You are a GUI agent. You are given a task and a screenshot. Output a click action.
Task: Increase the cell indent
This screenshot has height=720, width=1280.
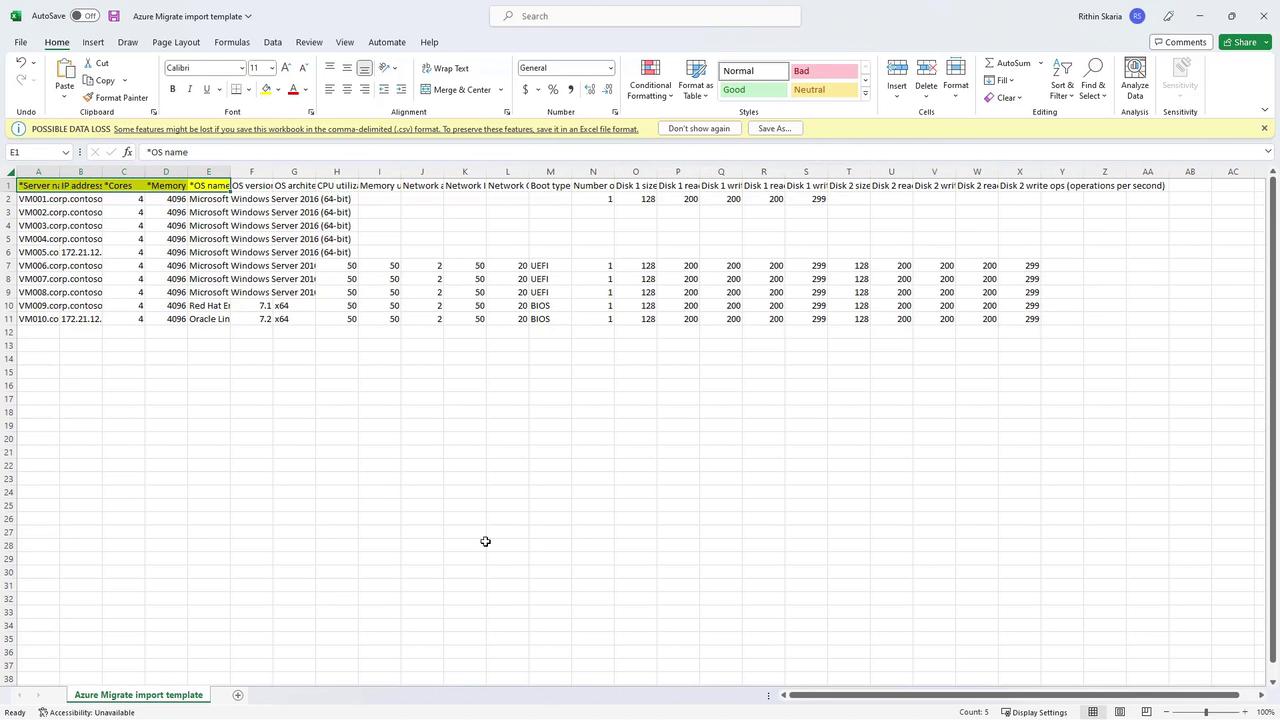click(401, 90)
